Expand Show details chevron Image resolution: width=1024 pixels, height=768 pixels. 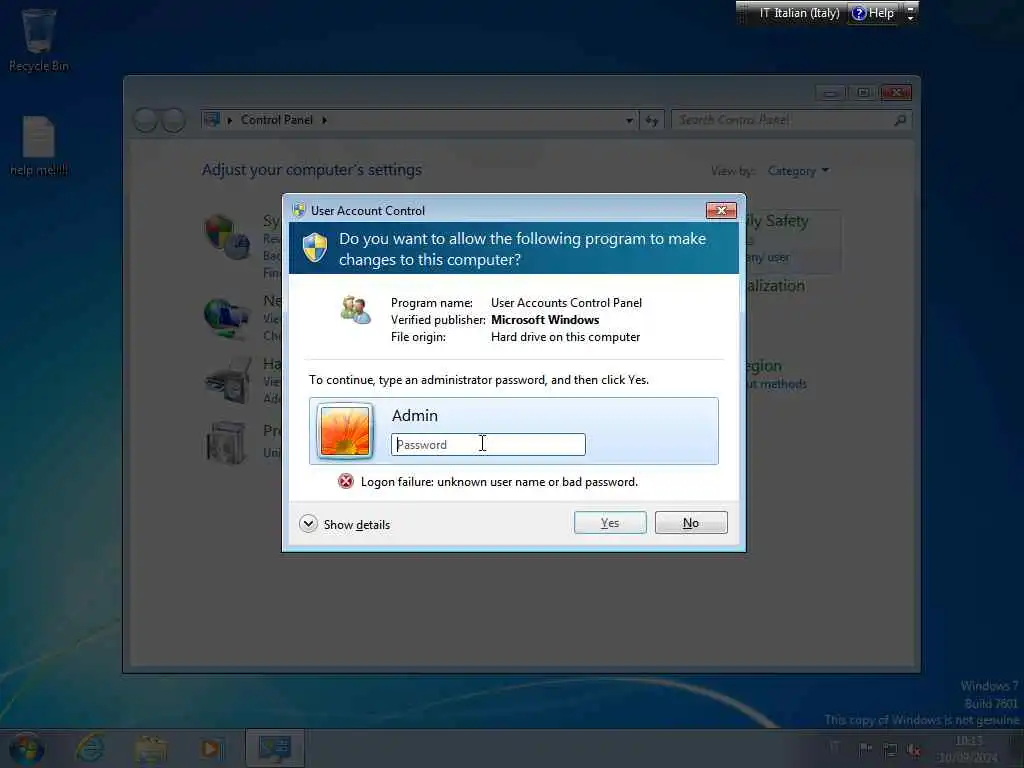tap(308, 524)
